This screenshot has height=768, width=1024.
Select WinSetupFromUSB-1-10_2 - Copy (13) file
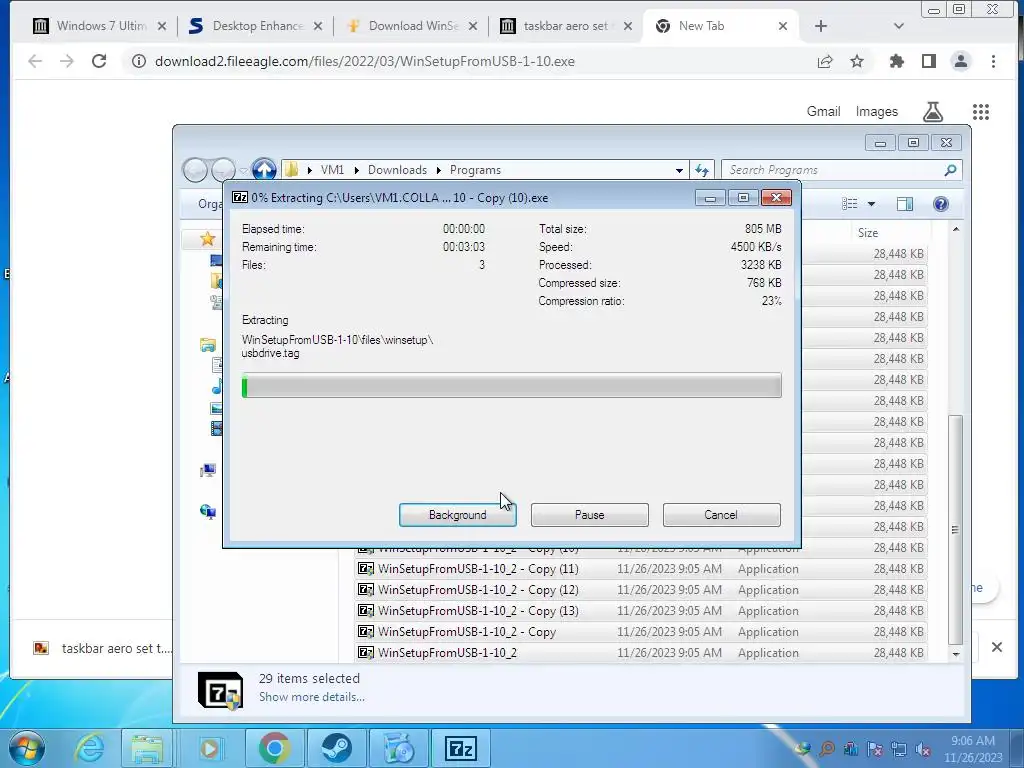641,611
